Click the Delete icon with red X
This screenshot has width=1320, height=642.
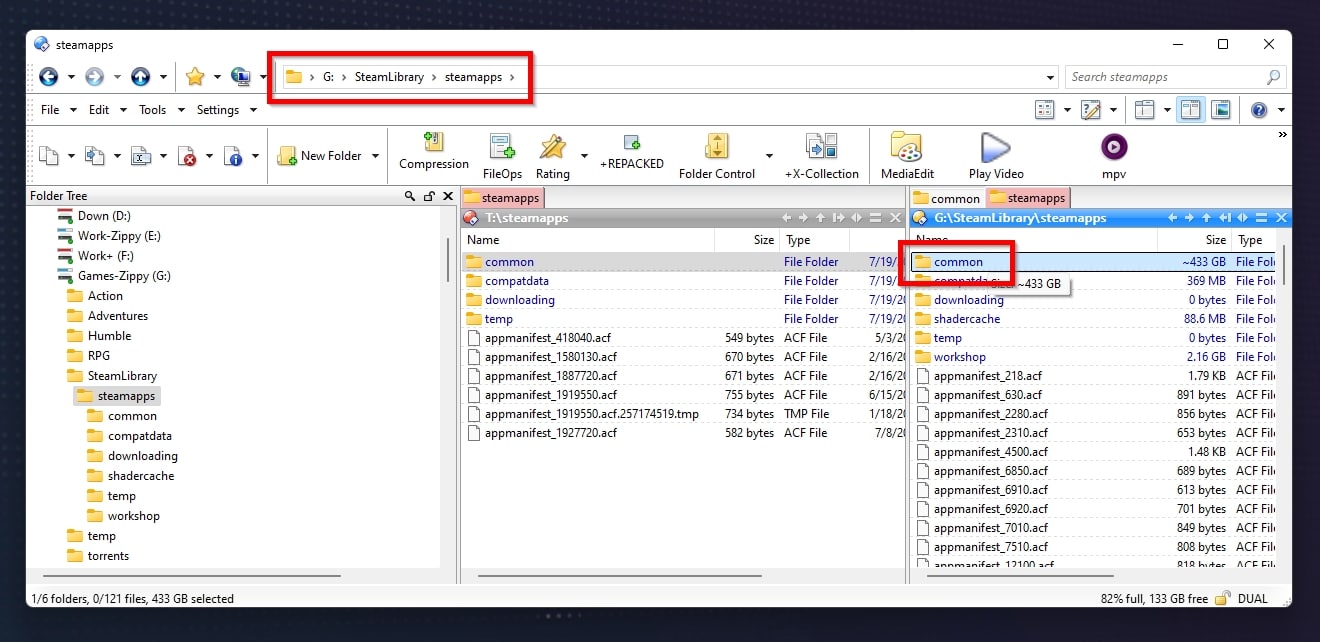point(187,155)
